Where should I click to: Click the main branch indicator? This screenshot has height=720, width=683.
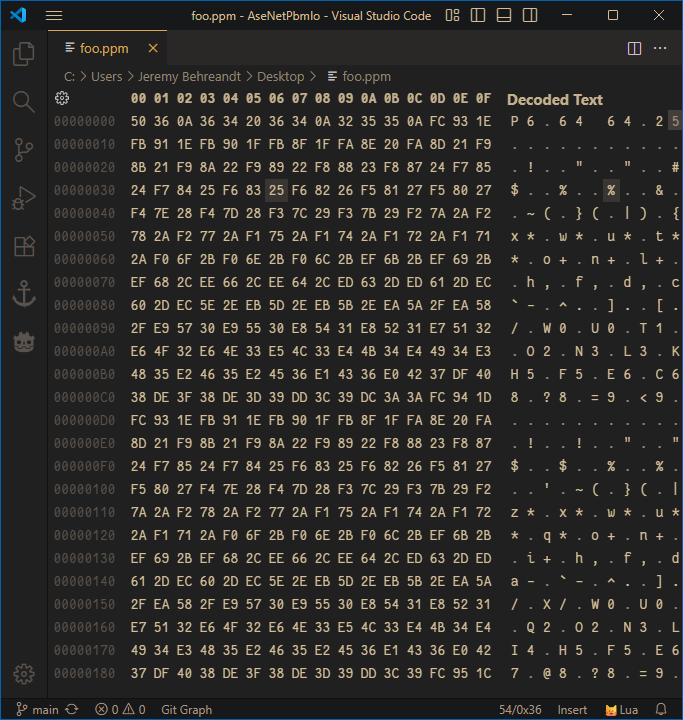coord(38,709)
